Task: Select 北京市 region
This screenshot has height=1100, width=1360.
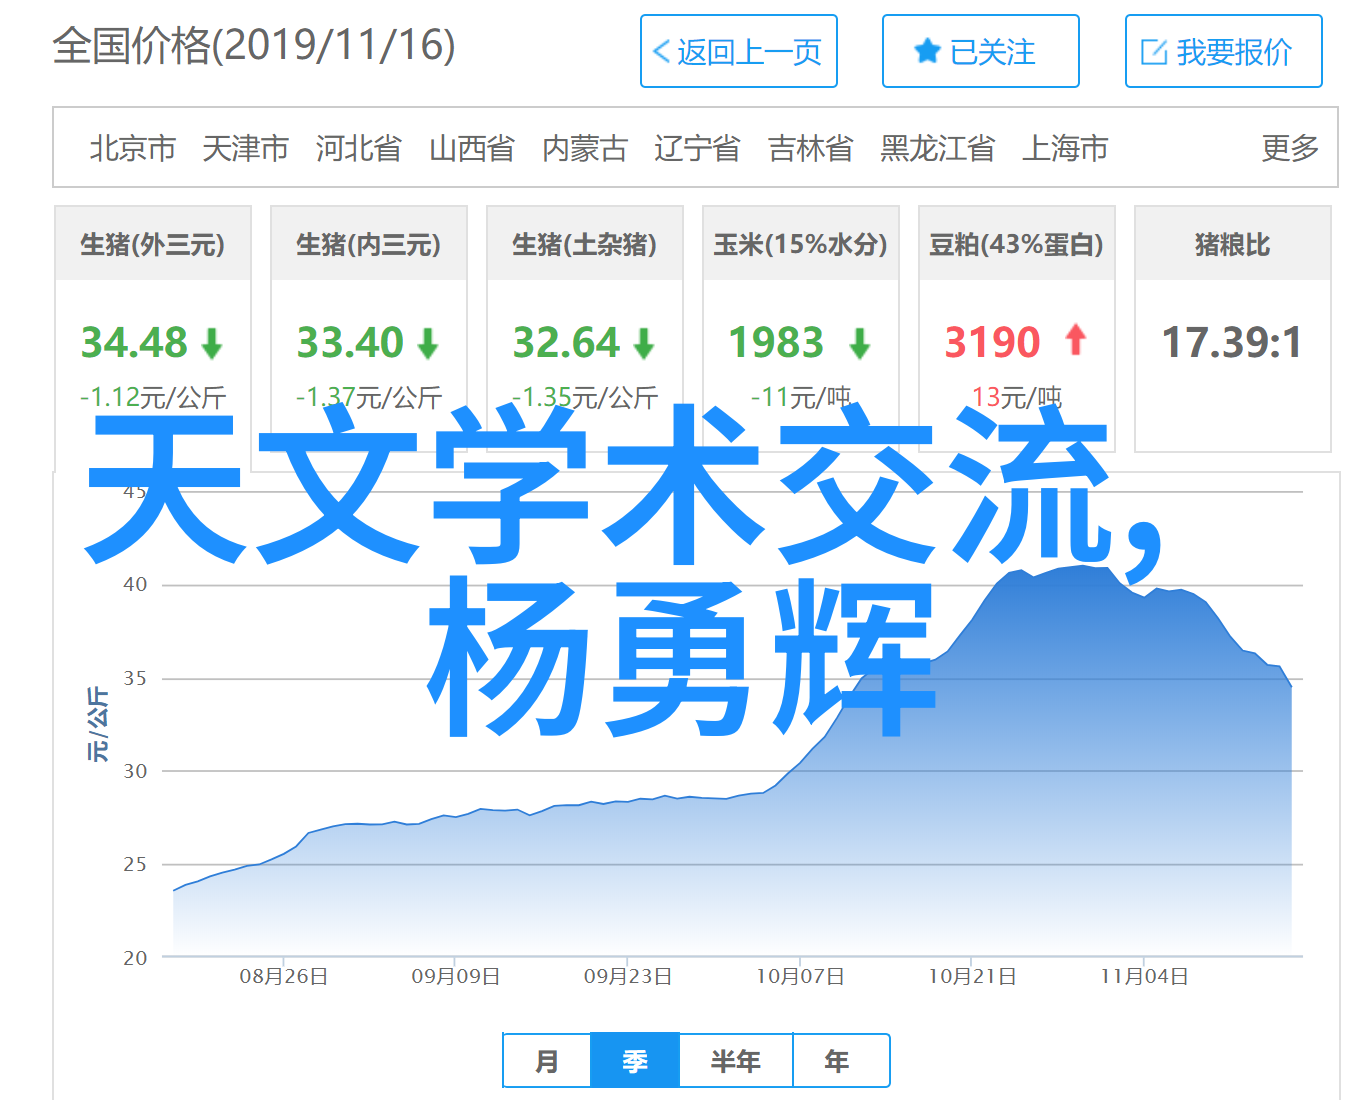Action: click(x=133, y=148)
